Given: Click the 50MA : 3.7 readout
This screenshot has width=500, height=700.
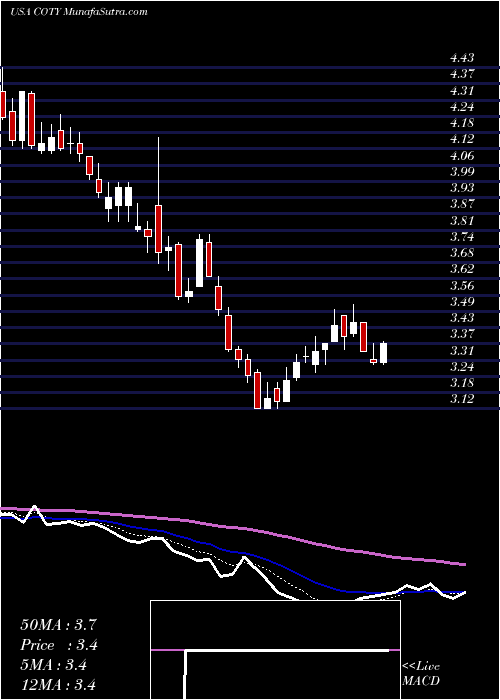Looking at the screenshot, I should point(58,625).
